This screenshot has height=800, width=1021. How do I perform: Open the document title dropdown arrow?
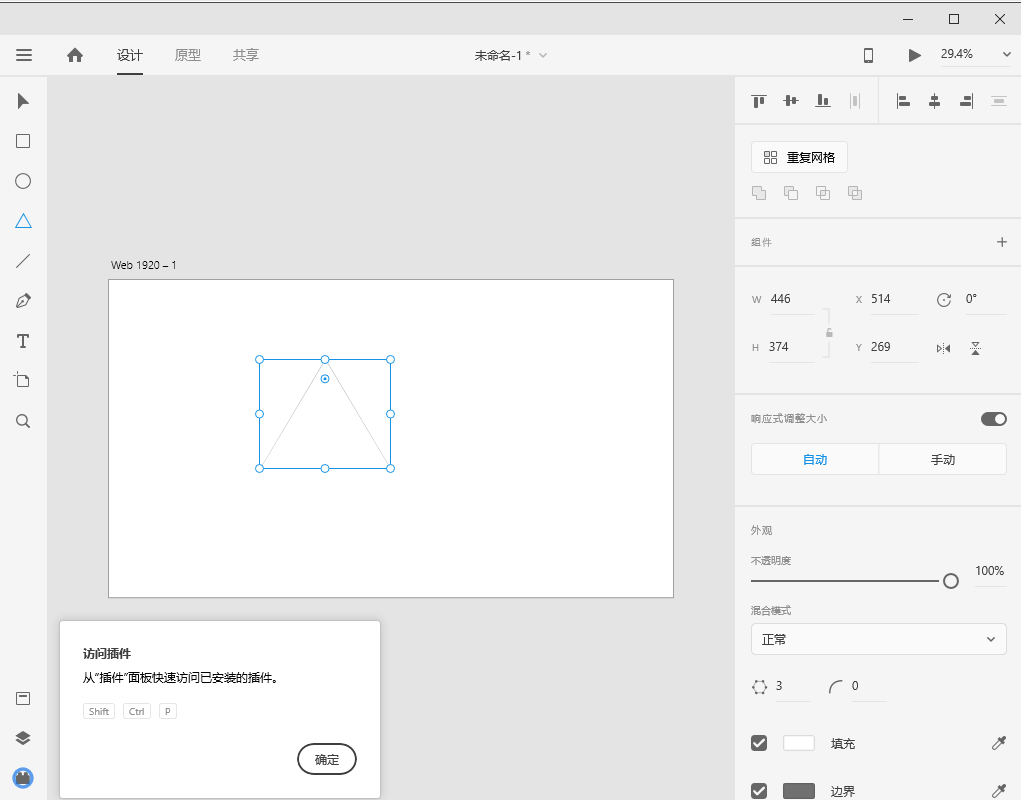click(543, 55)
